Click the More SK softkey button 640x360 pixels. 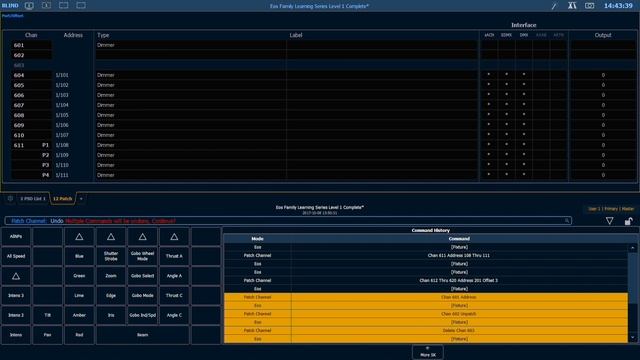click(428, 352)
